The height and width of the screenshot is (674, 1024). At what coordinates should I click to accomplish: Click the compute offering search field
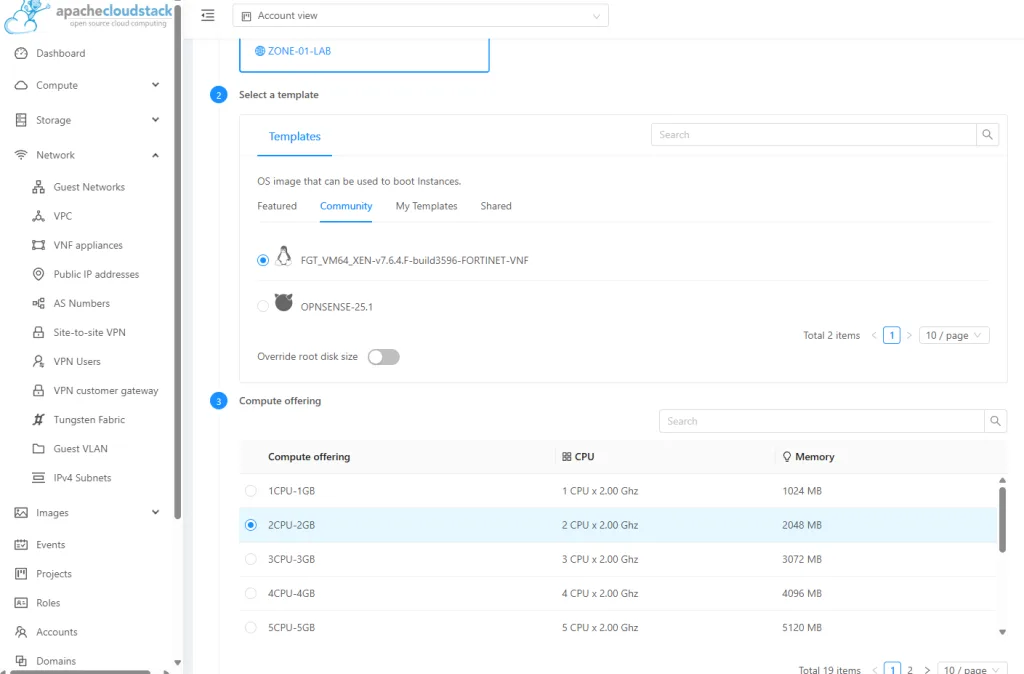point(820,422)
